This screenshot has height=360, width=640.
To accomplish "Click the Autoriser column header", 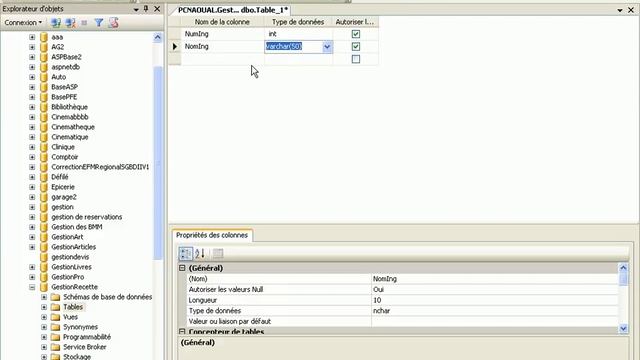I will [355, 22].
